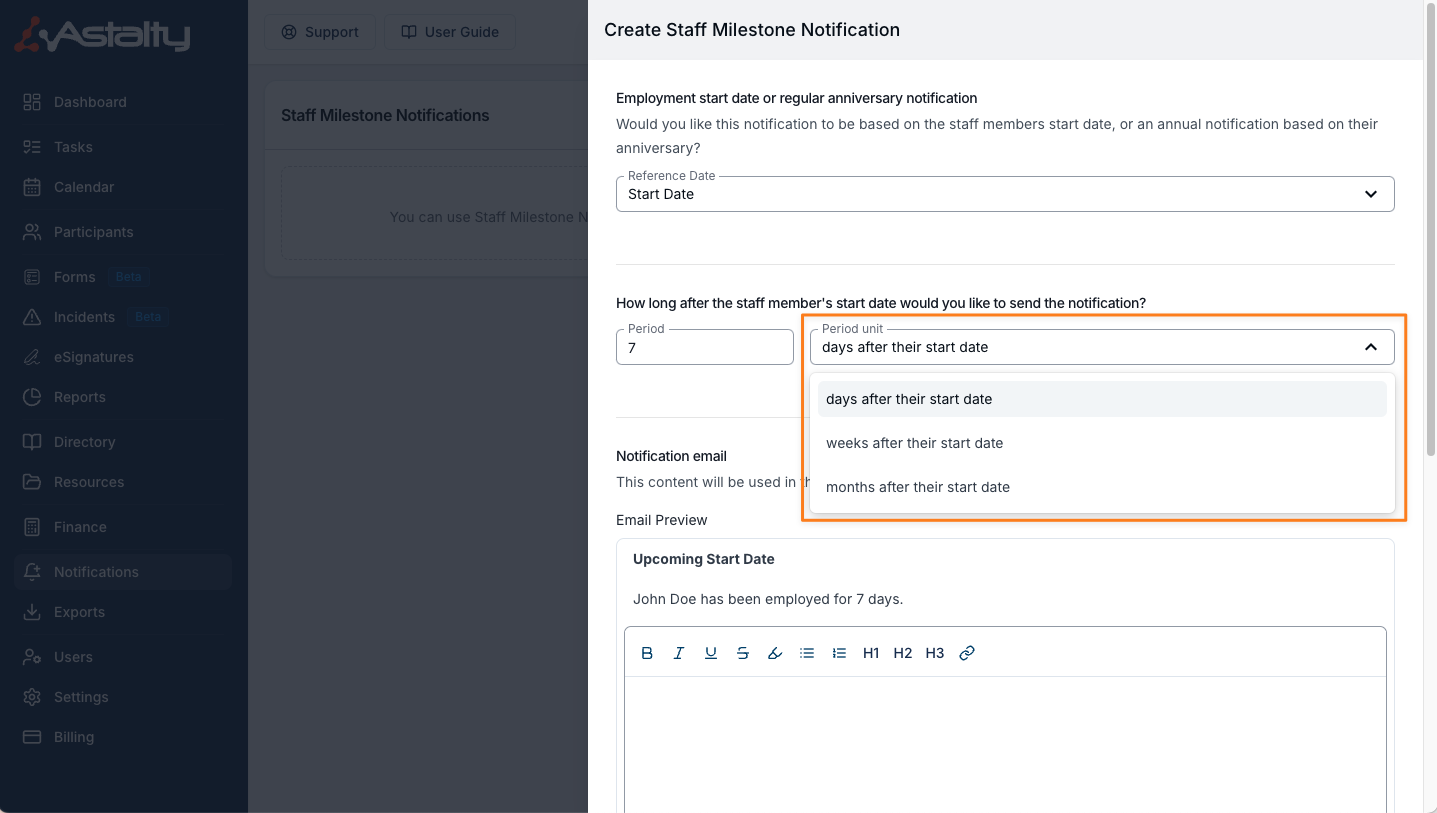Click the insert link icon
1437x813 pixels.
click(x=967, y=653)
